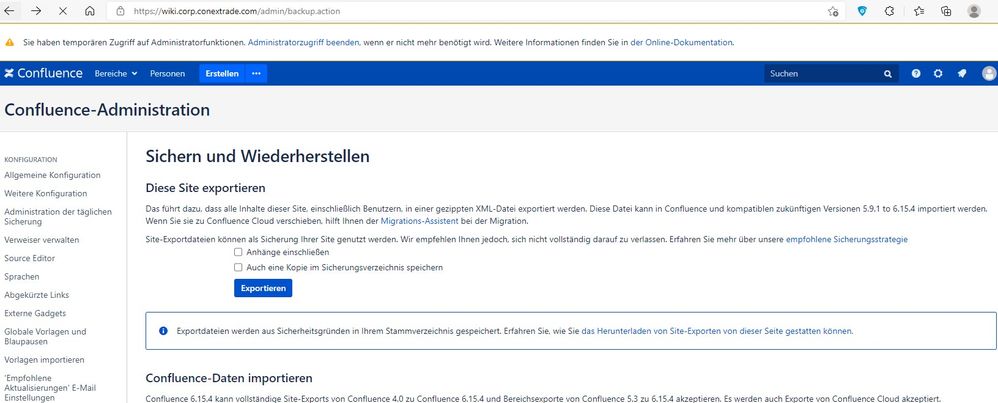Image resolution: width=998 pixels, height=403 pixels.
Task: Check 'Auch eine Kopie im Sicherungsverzeichnis speichern'
Action: [x=238, y=267]
